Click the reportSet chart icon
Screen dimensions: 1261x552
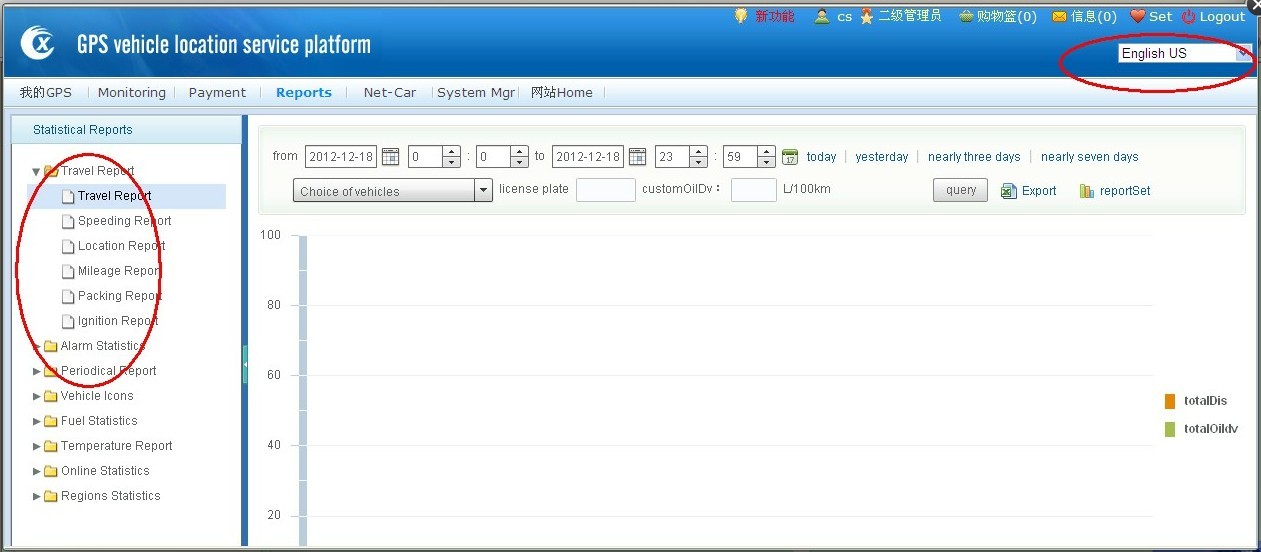point(1087,191)
